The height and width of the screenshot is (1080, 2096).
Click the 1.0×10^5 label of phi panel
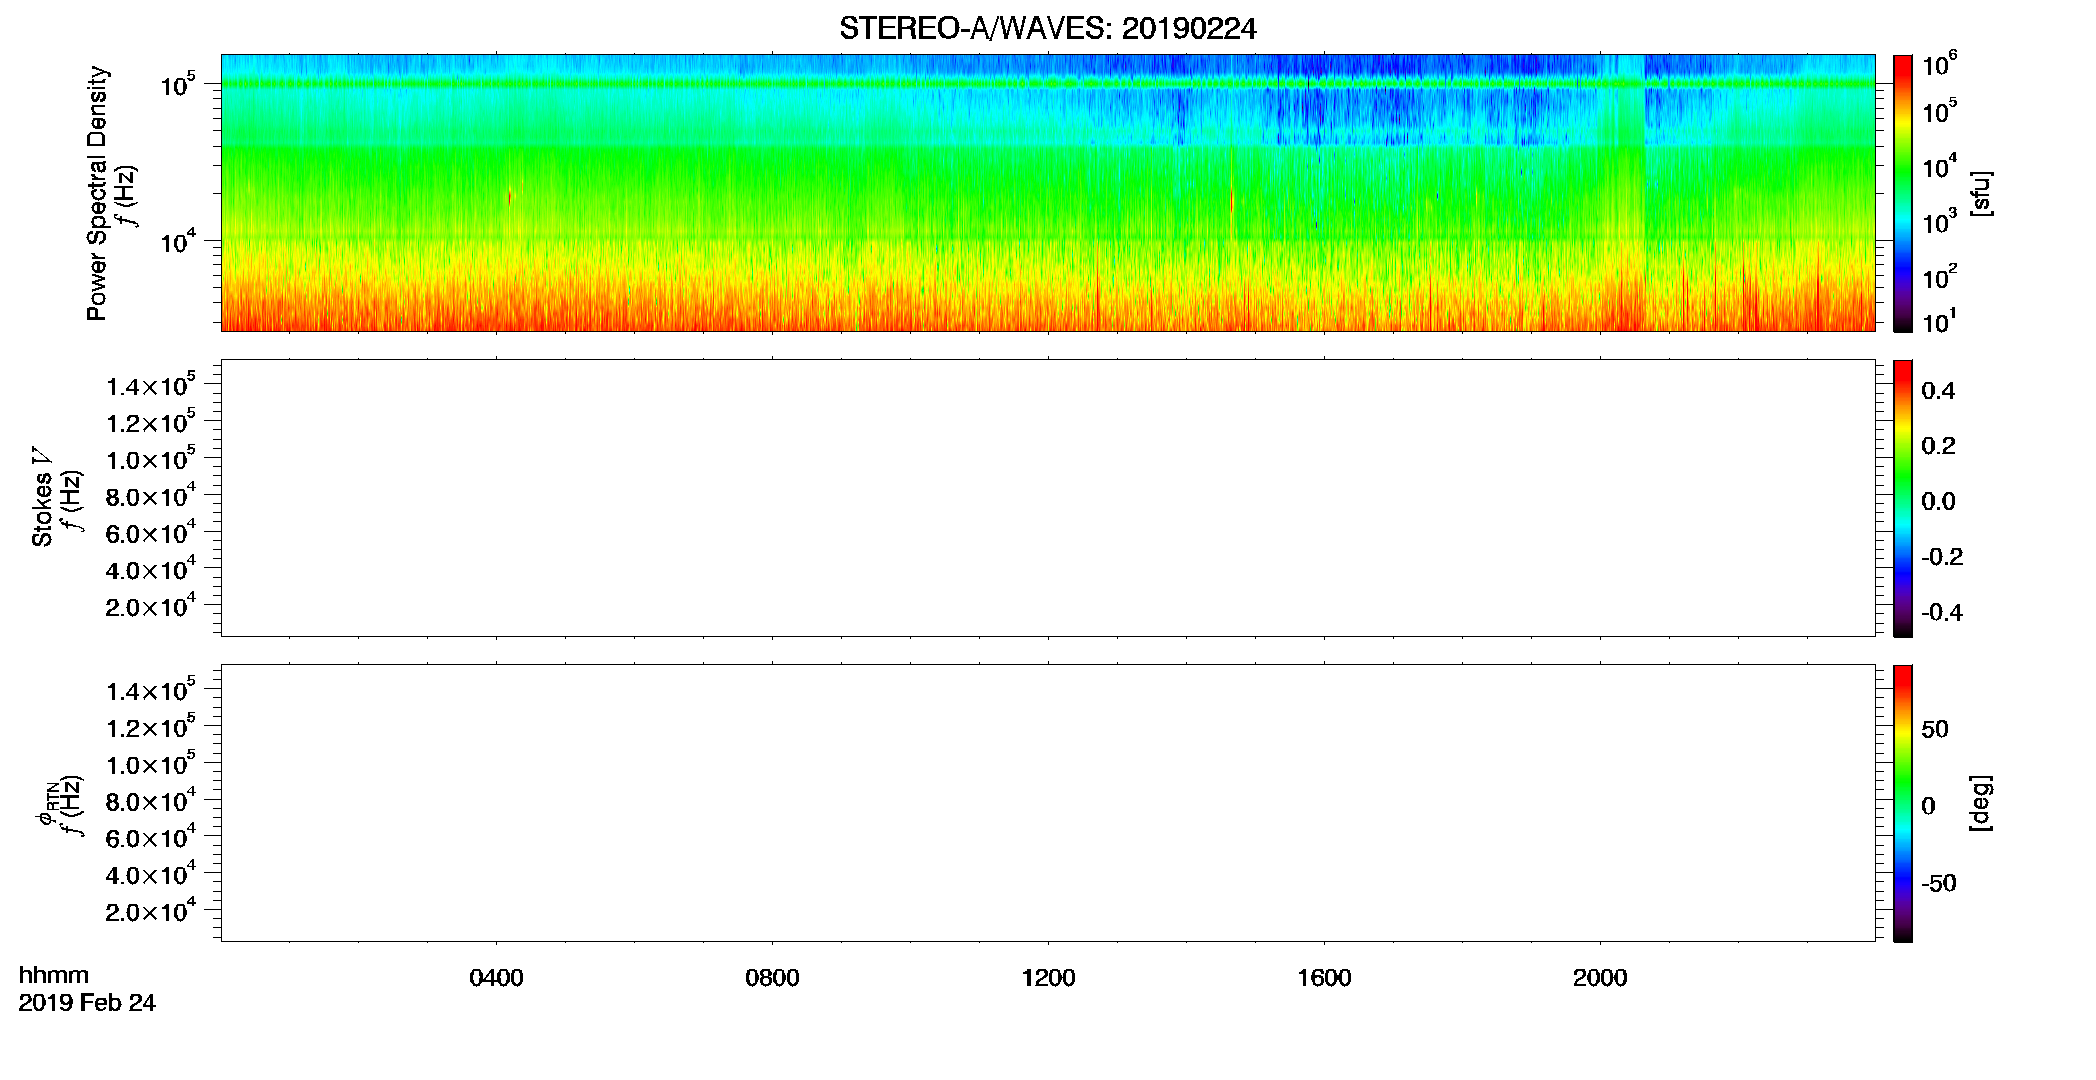pos(151,764)
